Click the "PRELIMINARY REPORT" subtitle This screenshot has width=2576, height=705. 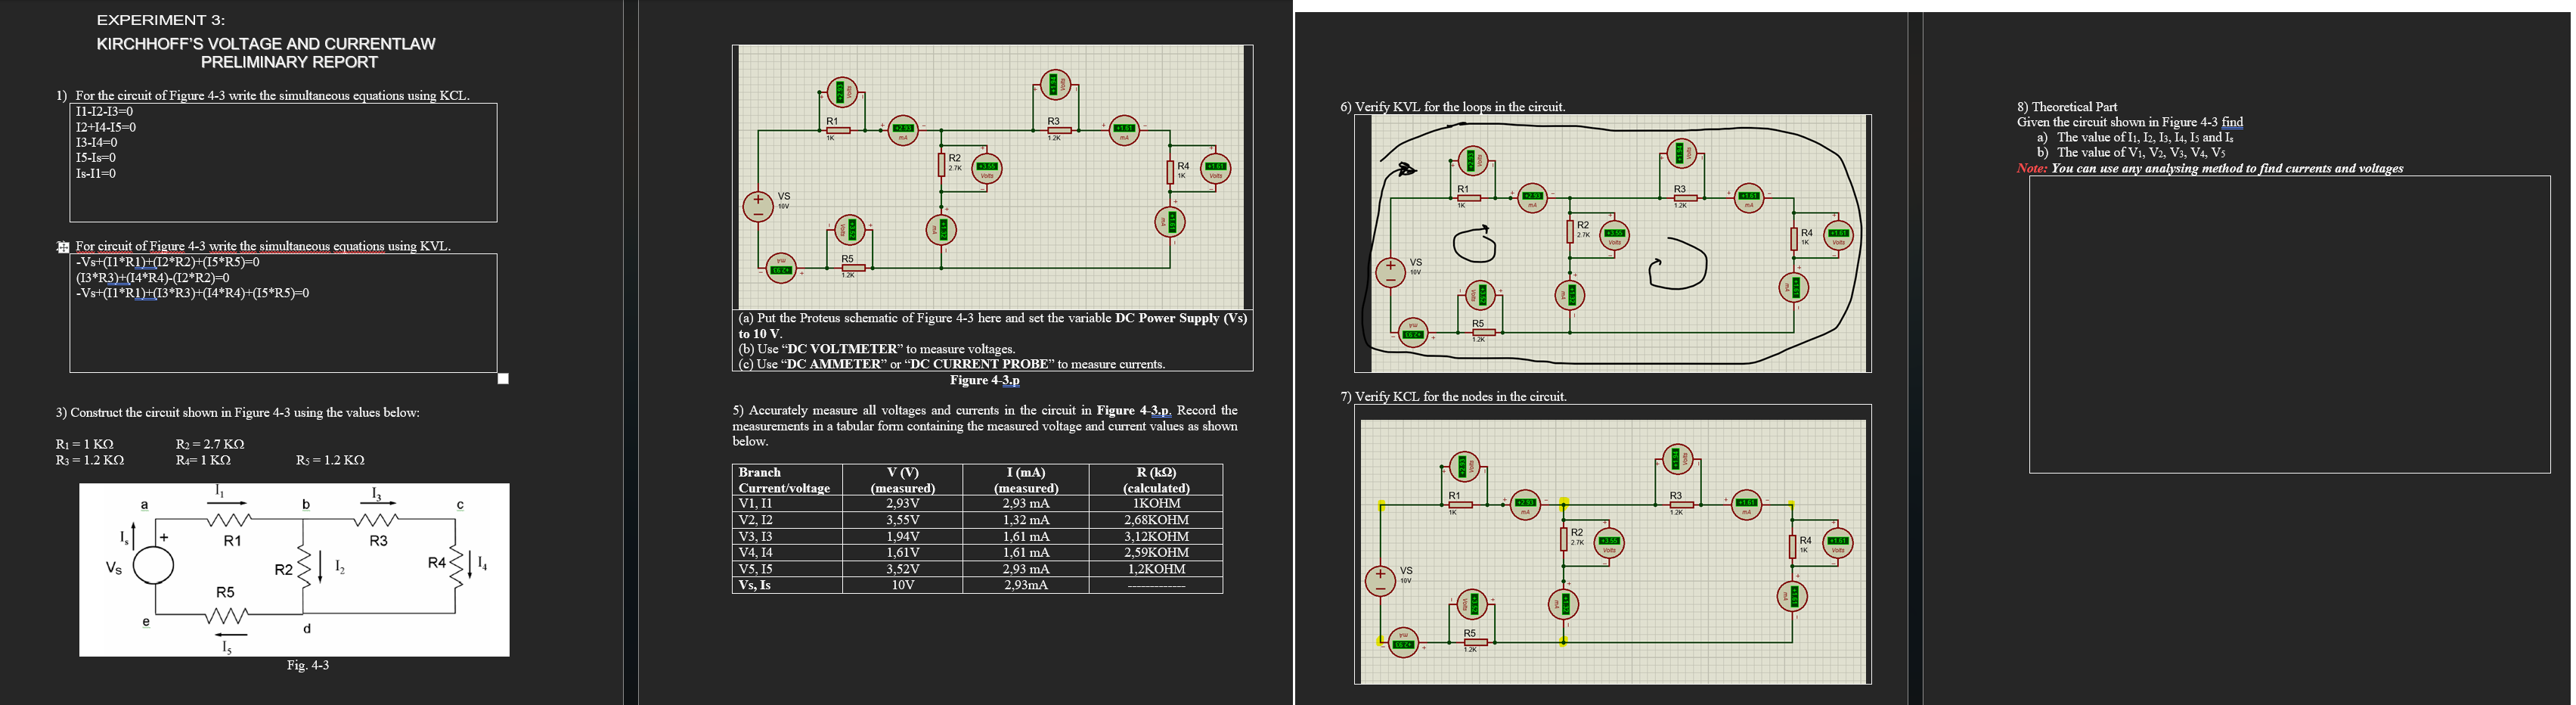click(289, 62)
